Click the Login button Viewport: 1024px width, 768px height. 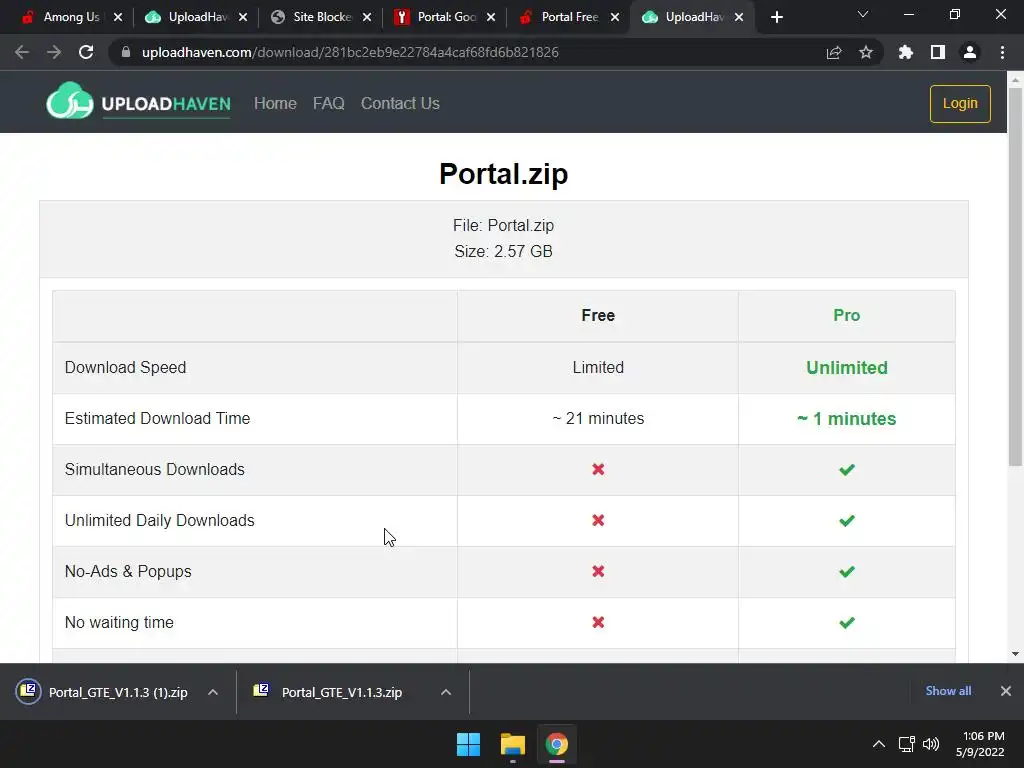960,103
